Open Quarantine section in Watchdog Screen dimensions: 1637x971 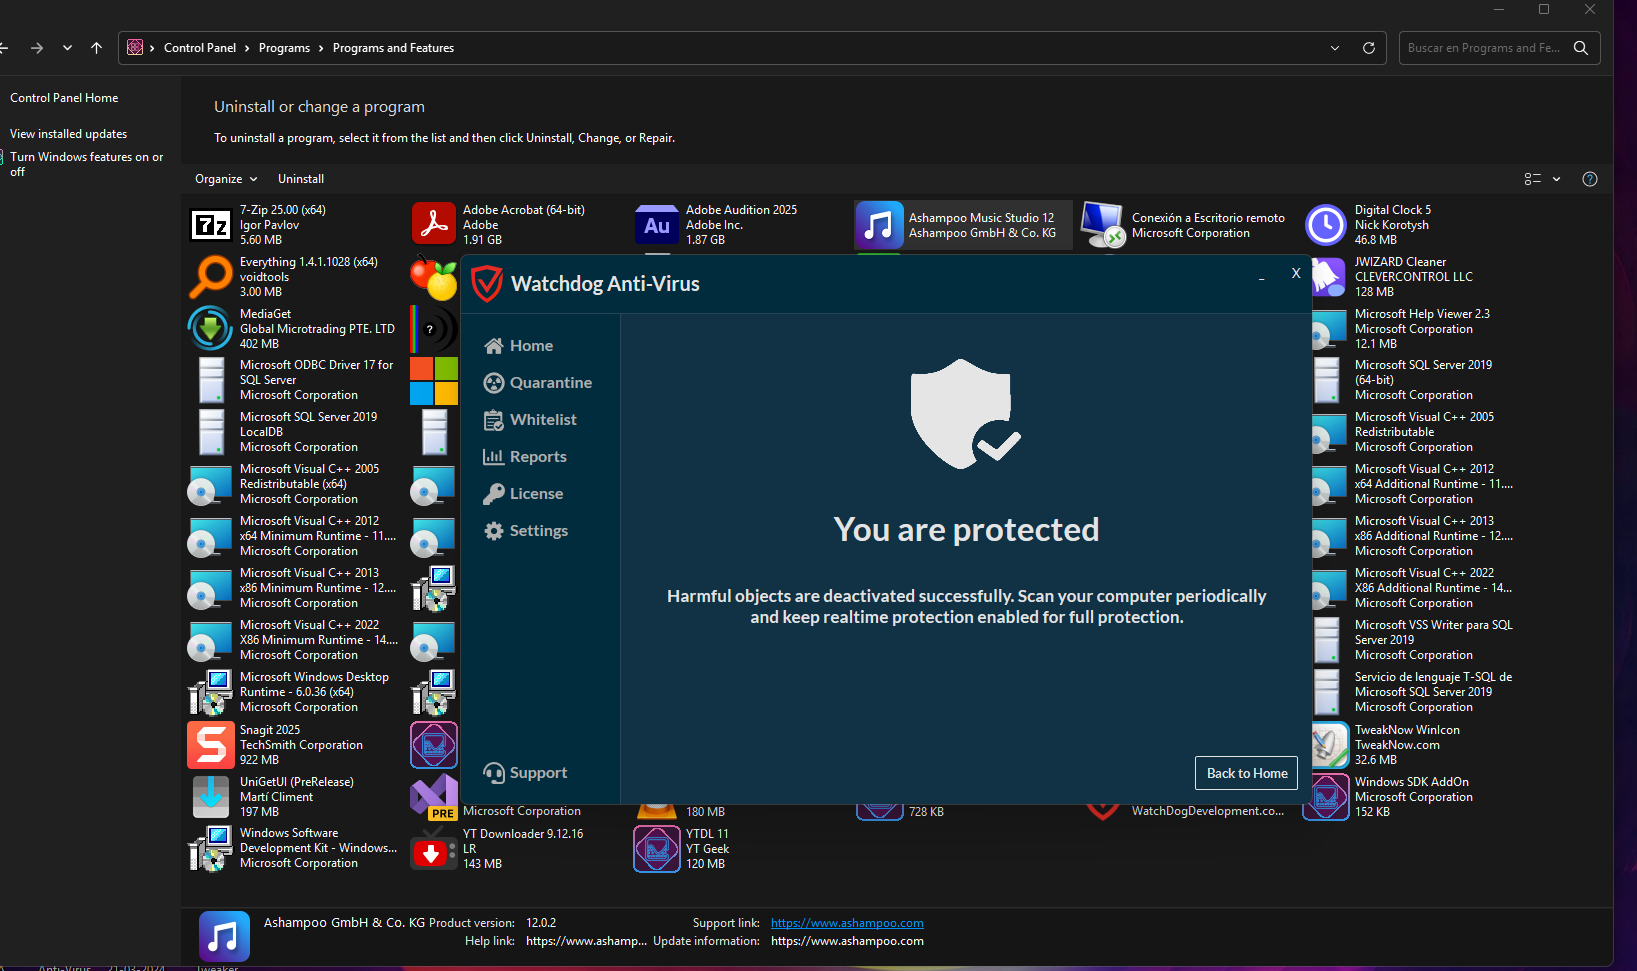pyautogui.click(x=537, y=383)
